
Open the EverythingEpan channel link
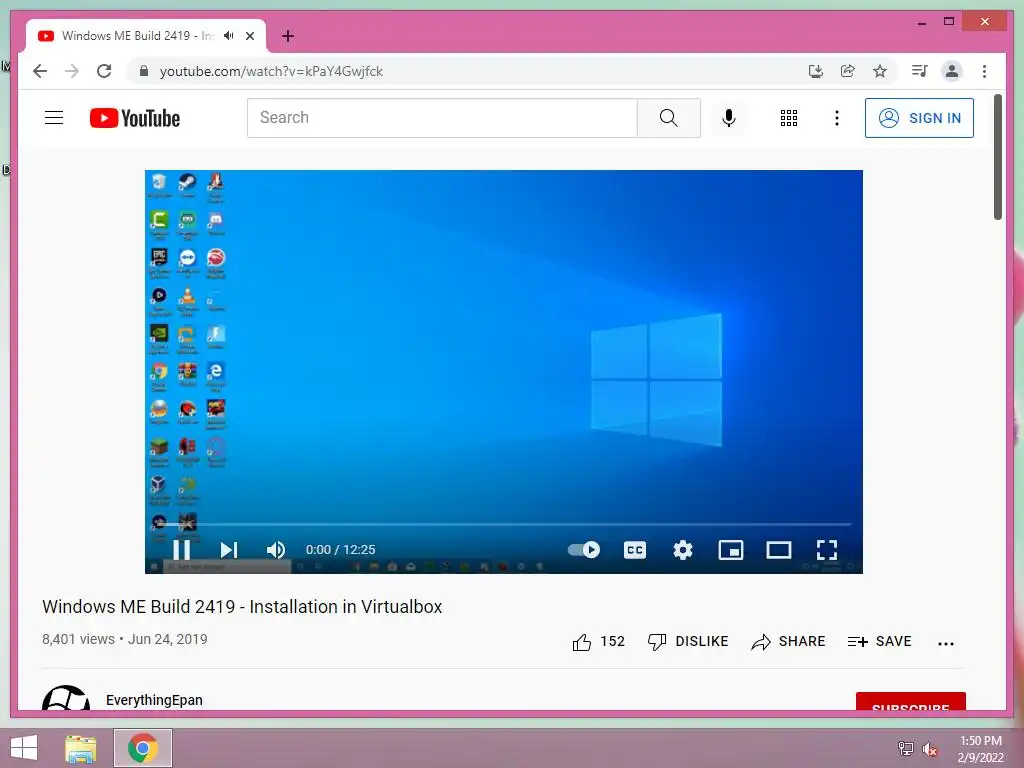[154, 700]
